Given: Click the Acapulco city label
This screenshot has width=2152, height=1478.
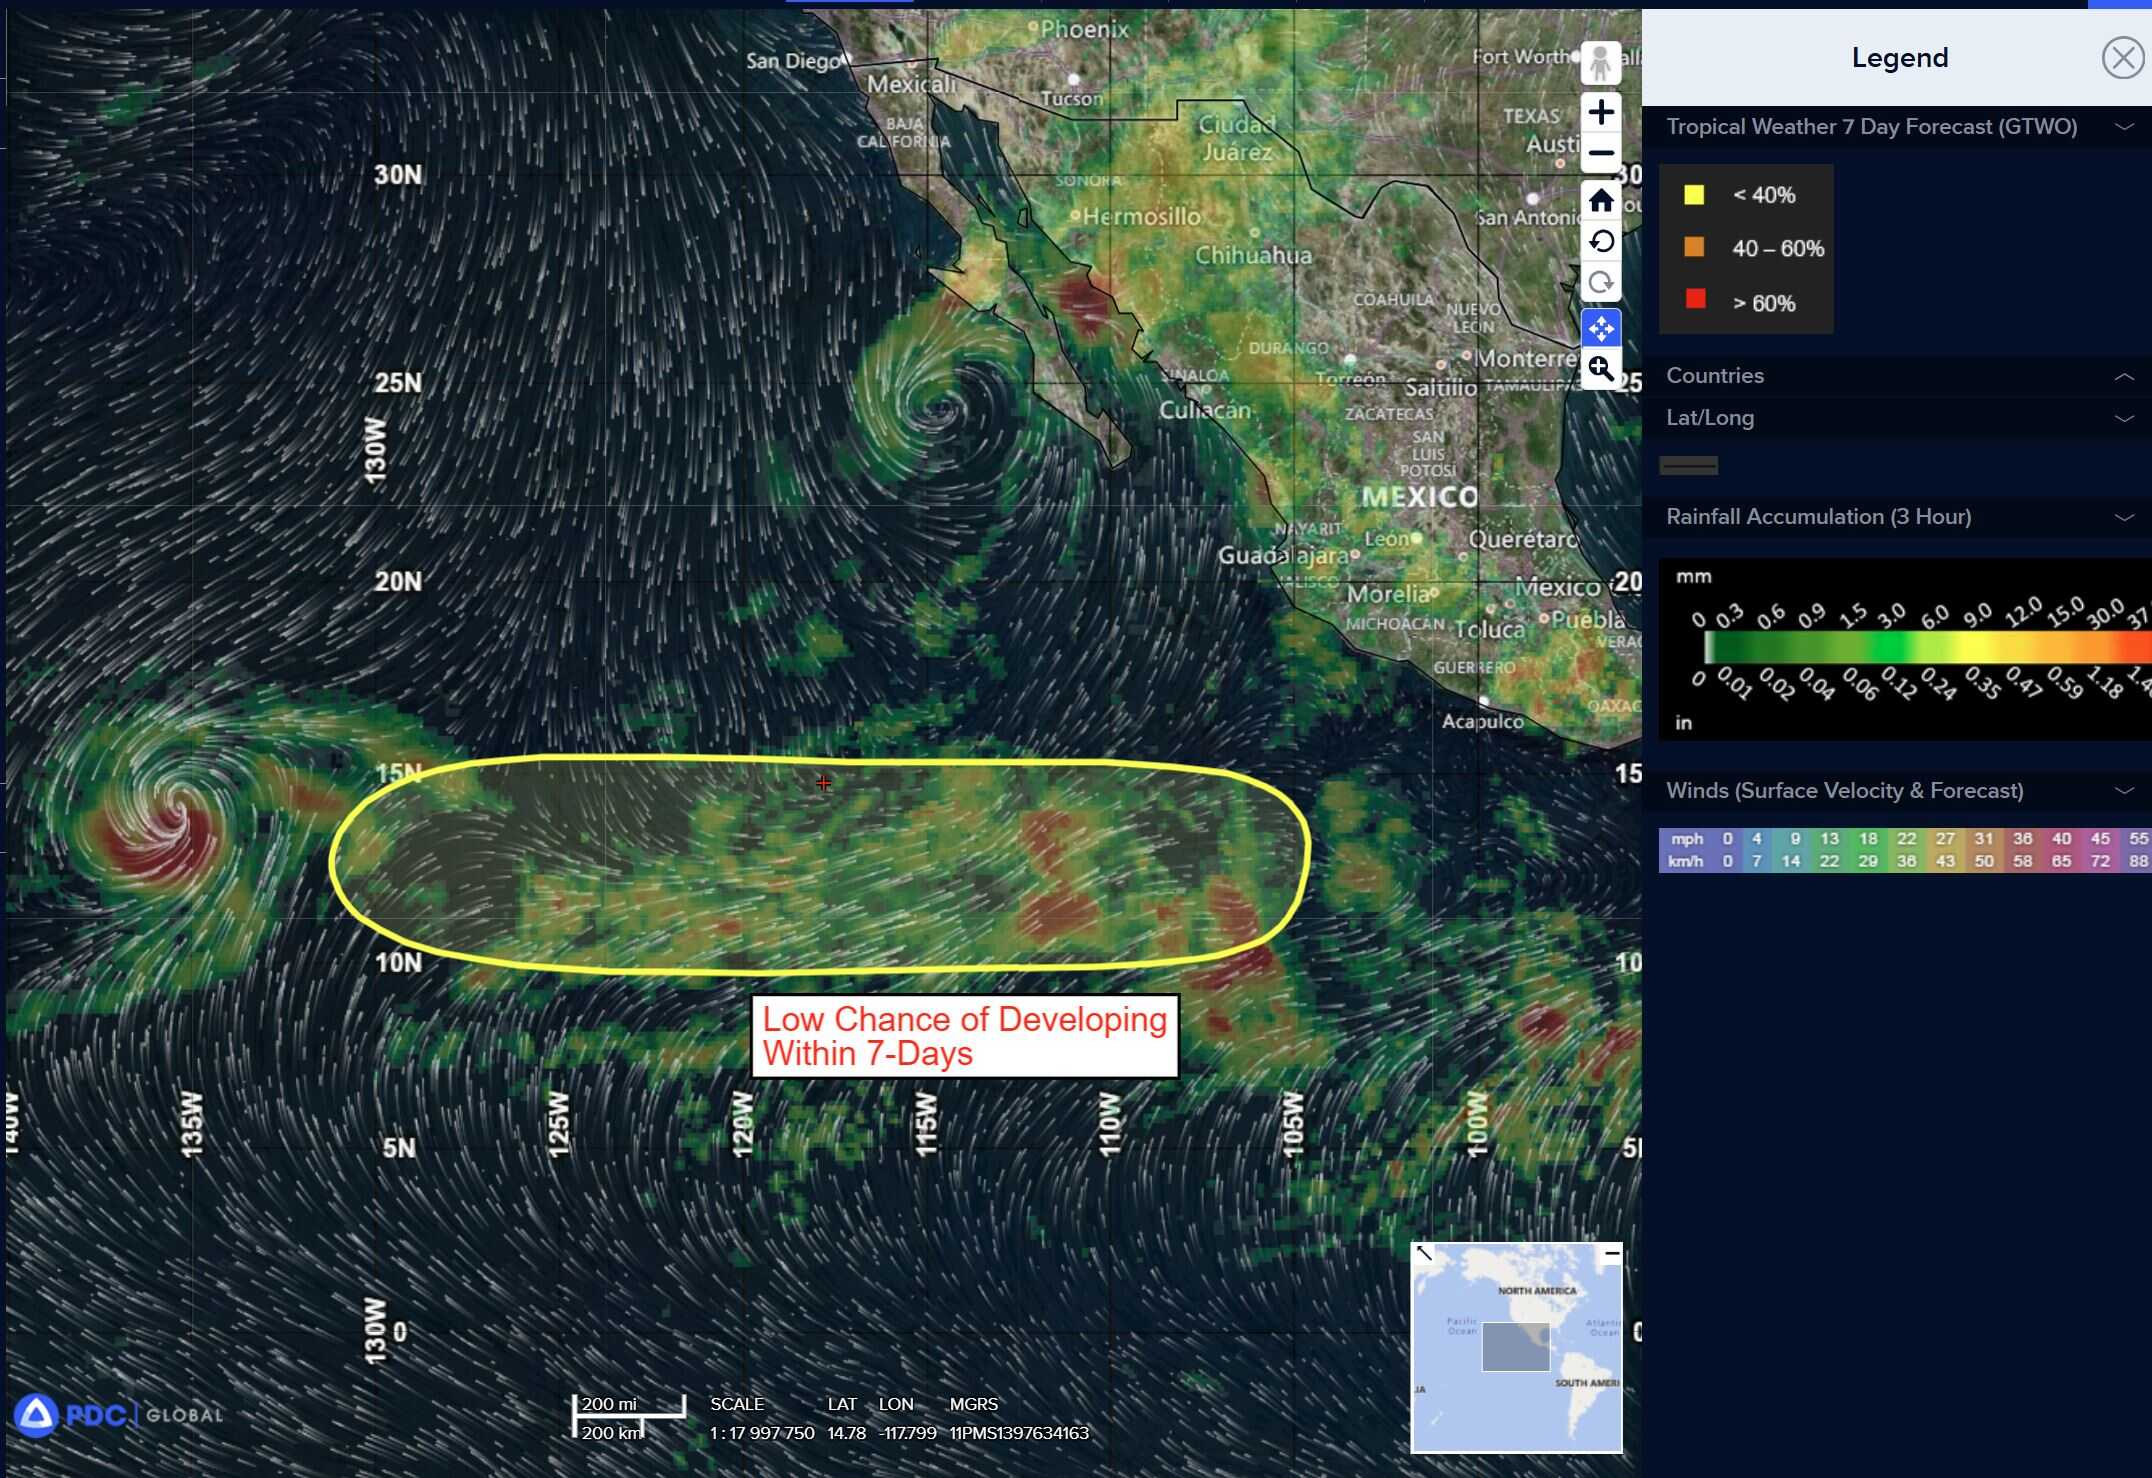Looking at the screenshot, I should click(x=1483, y=721).
